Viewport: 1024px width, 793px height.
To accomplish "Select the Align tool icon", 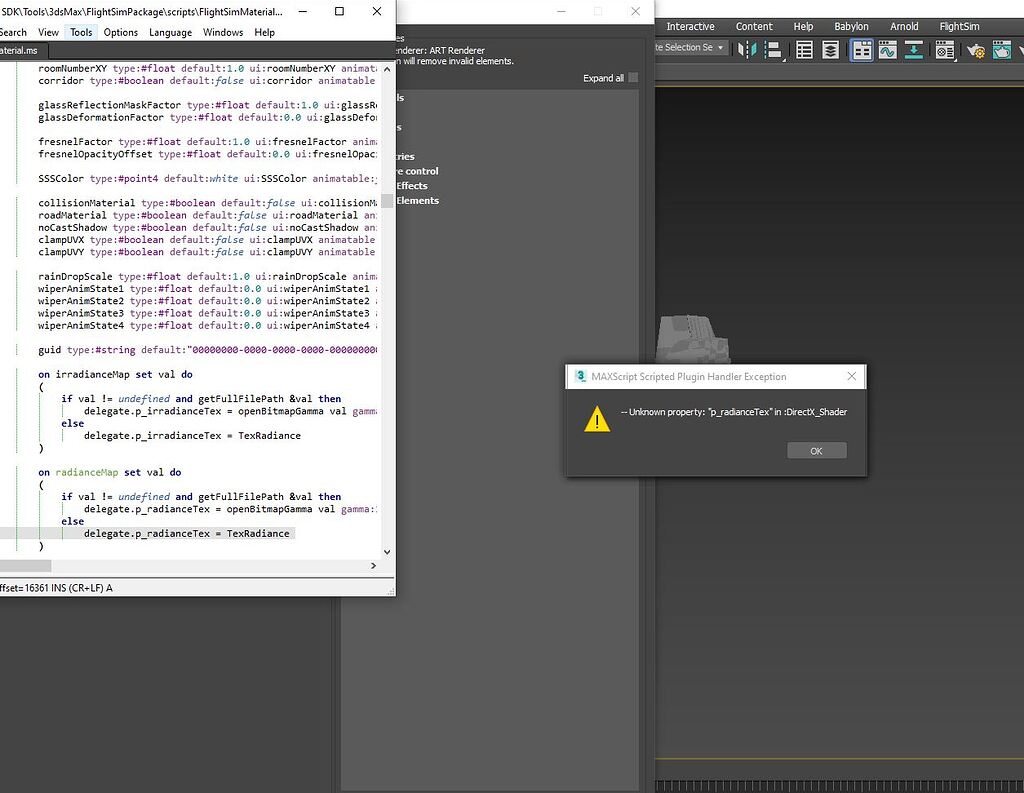I will pyautogui.click(x=770, y=50).
